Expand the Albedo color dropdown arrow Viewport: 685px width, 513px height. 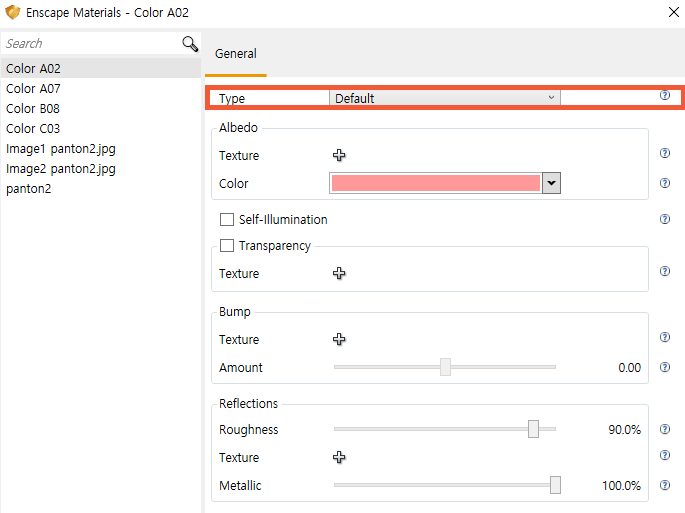pos(550,183)
